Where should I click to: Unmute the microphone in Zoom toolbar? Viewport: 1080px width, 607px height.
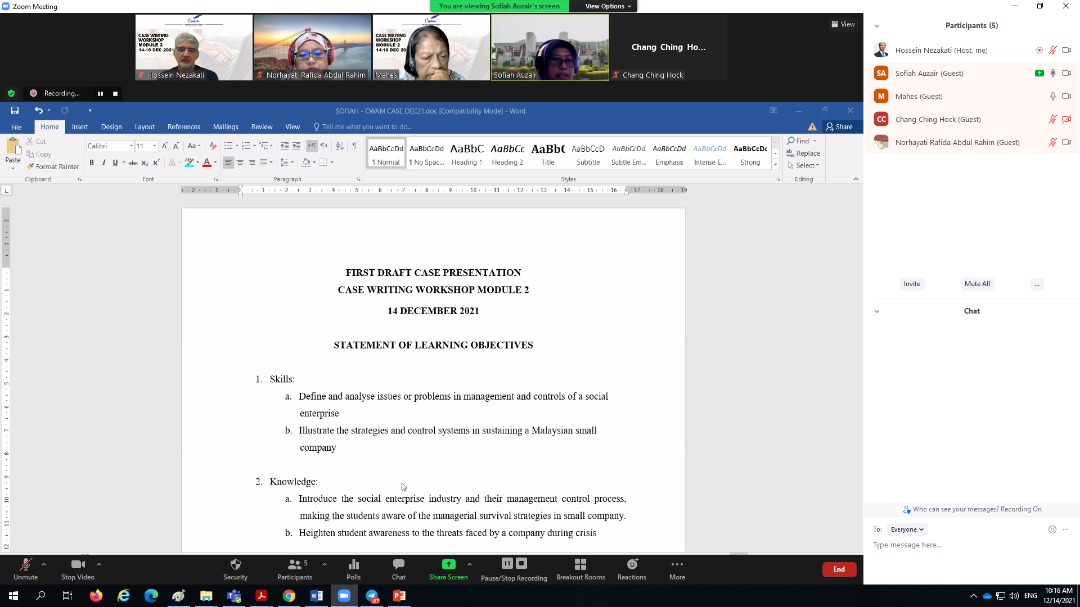pos(25,568)
